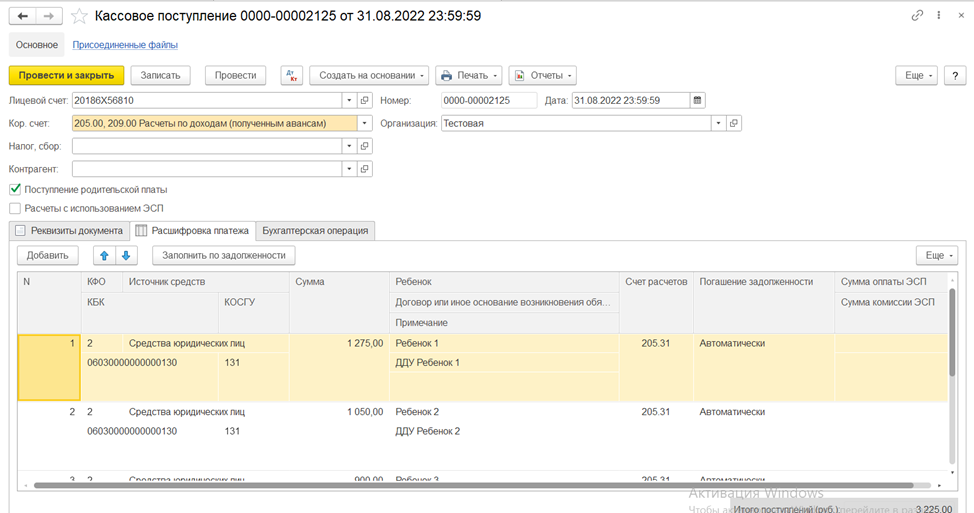Open calendar picker for Дата field
The width and height of the screenshot is (974, 513).
point(698,100)
